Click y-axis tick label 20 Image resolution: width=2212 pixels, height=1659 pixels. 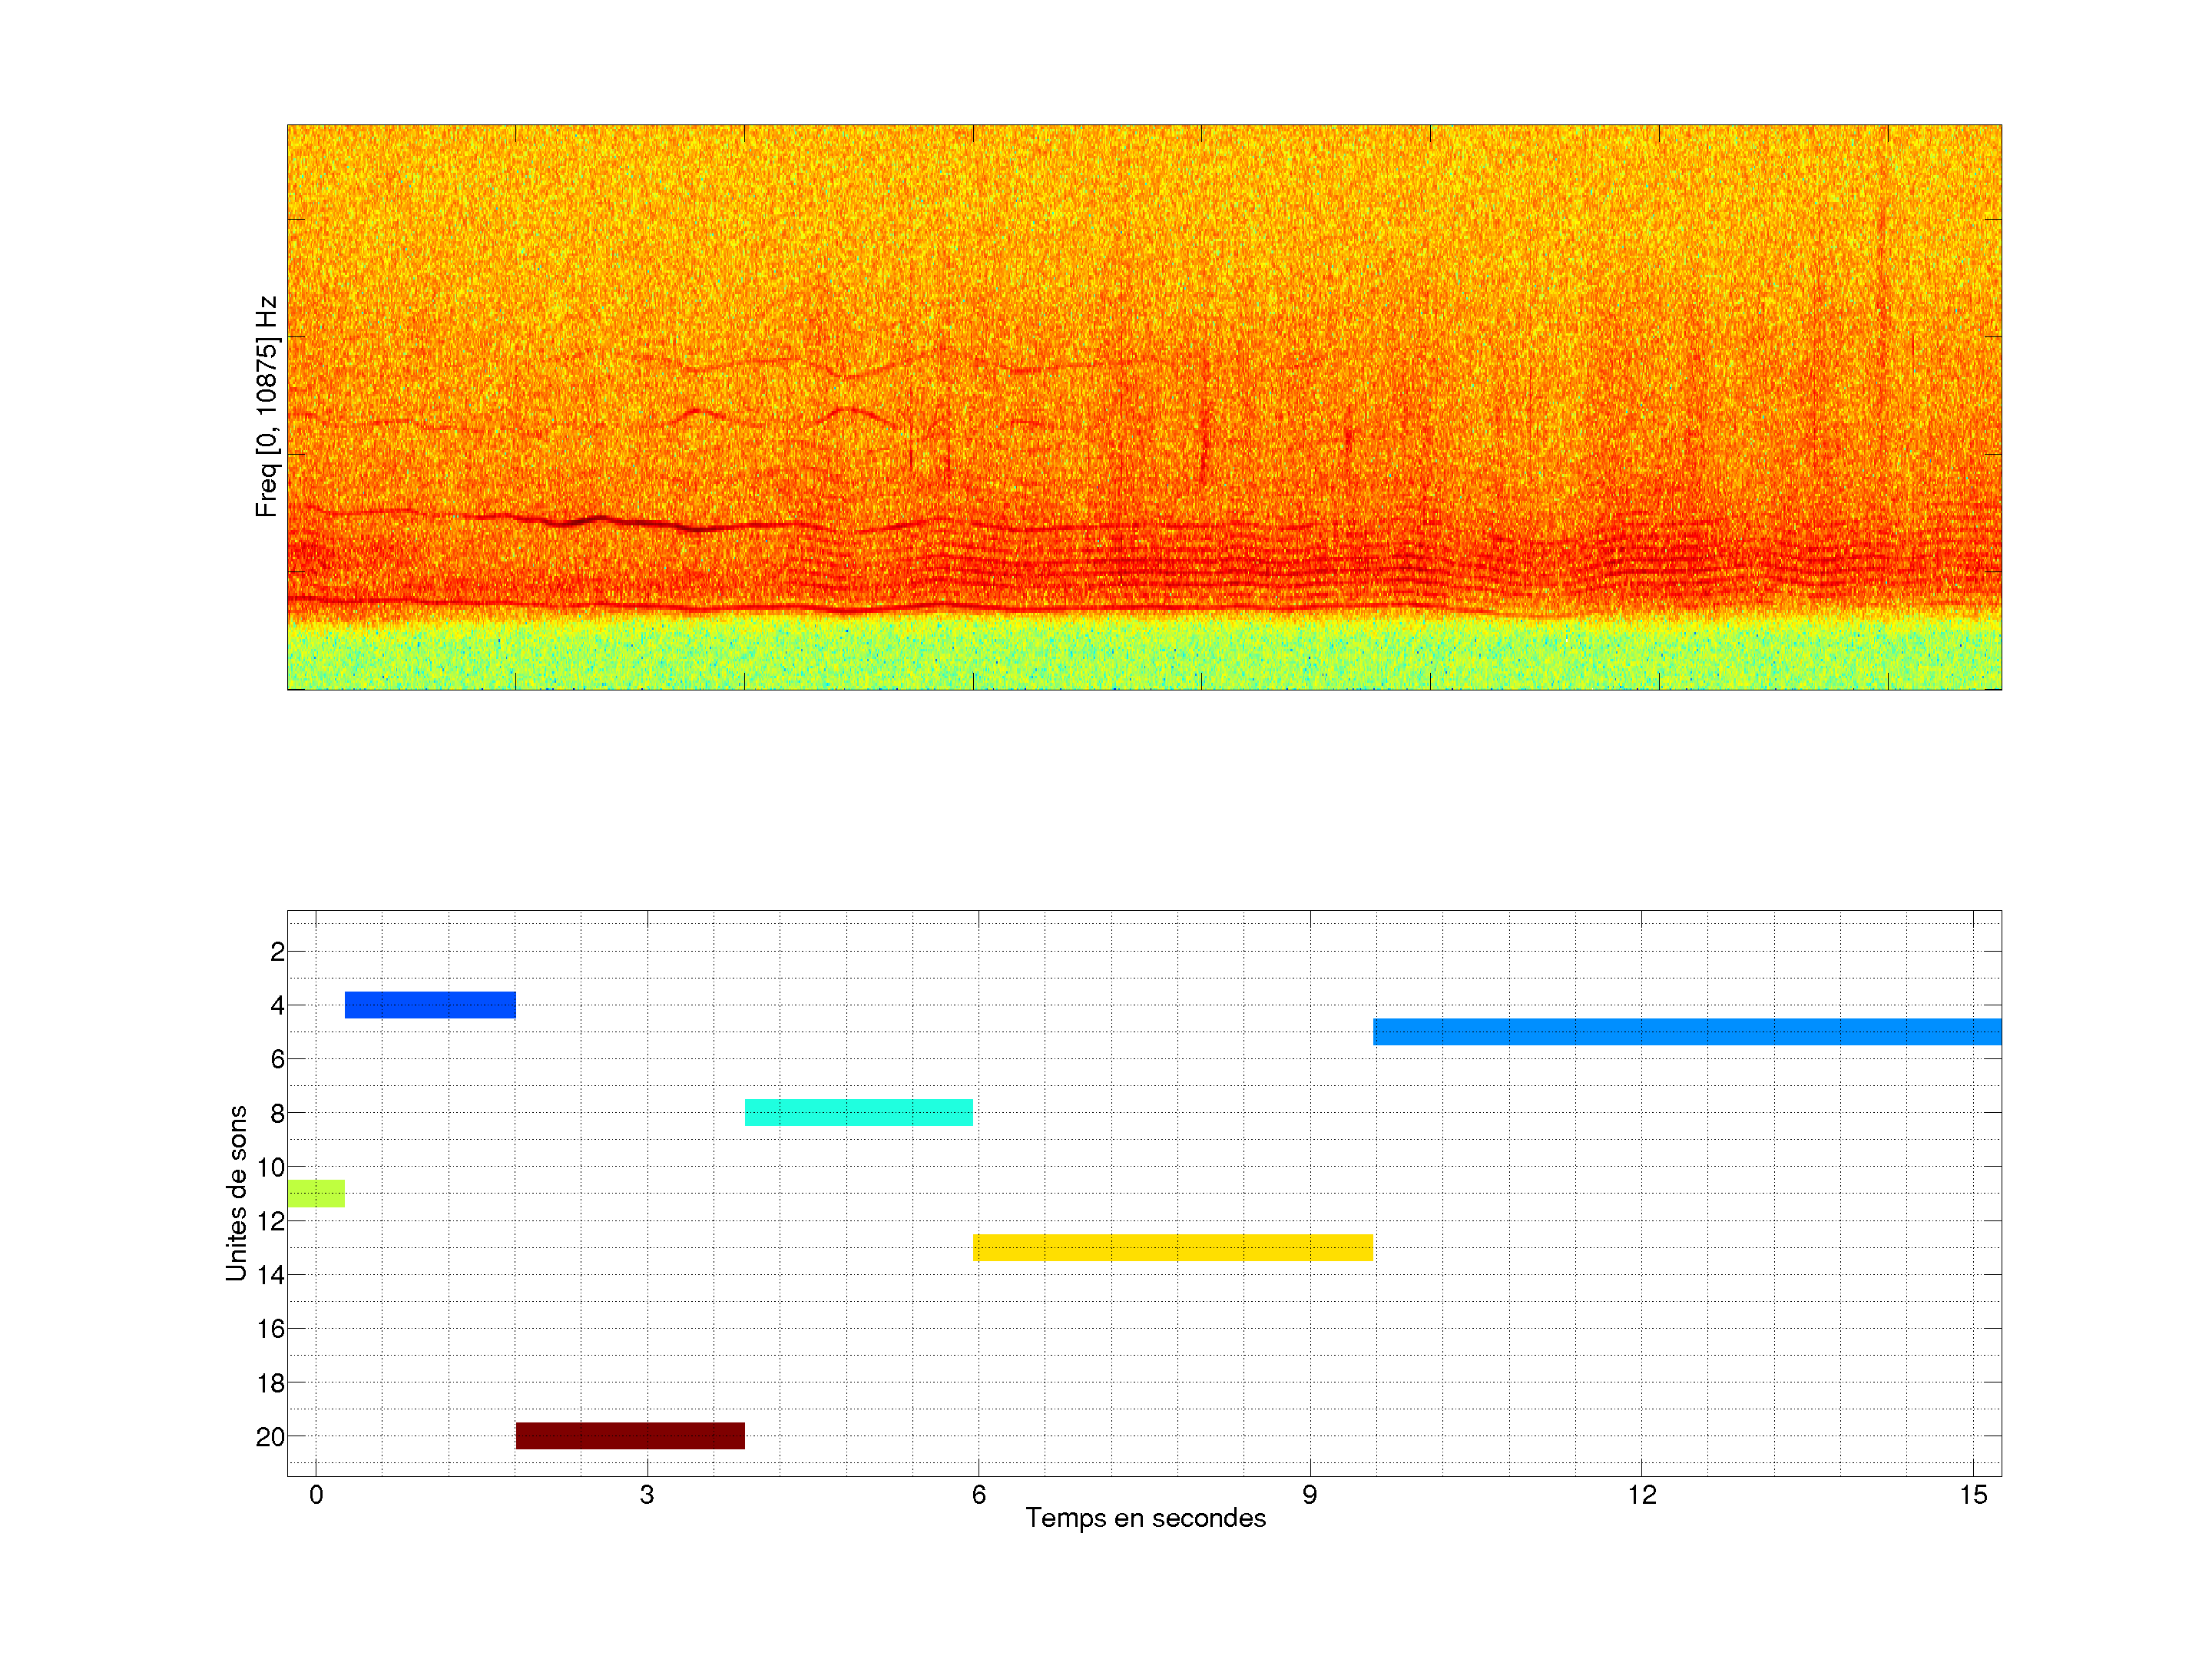270,1437
